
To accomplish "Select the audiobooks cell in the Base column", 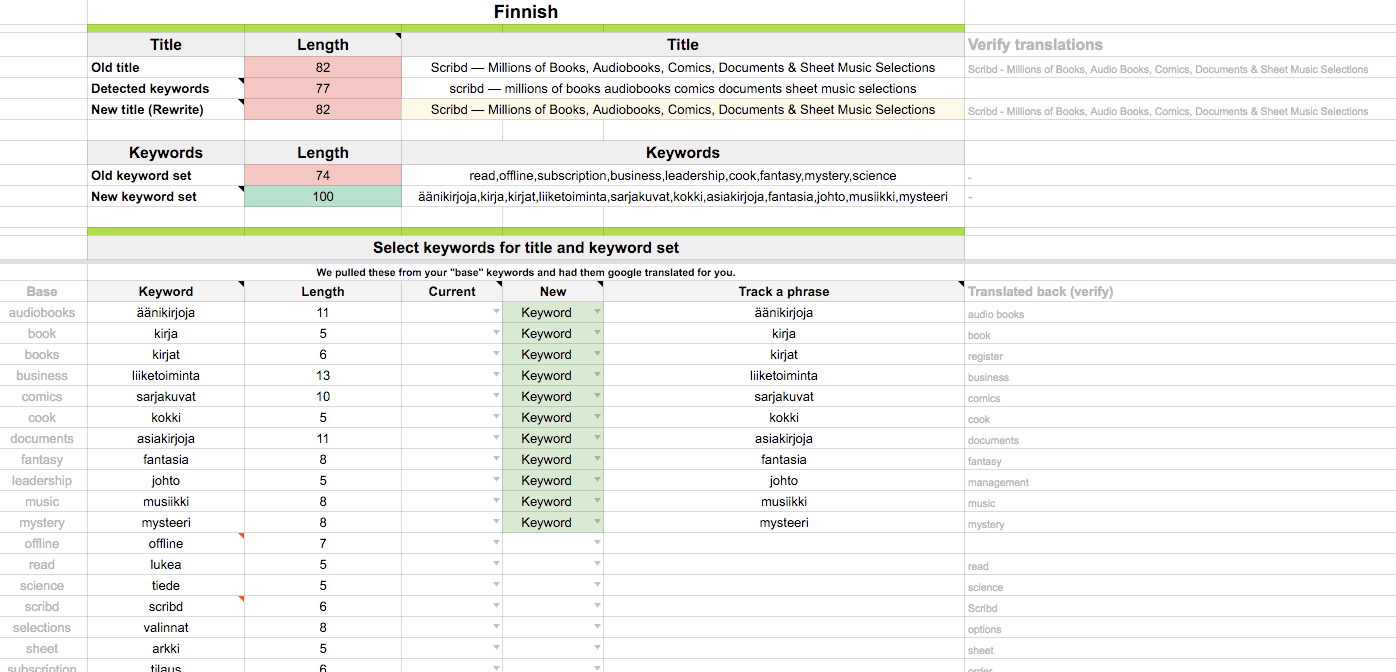I will point(42,312).
